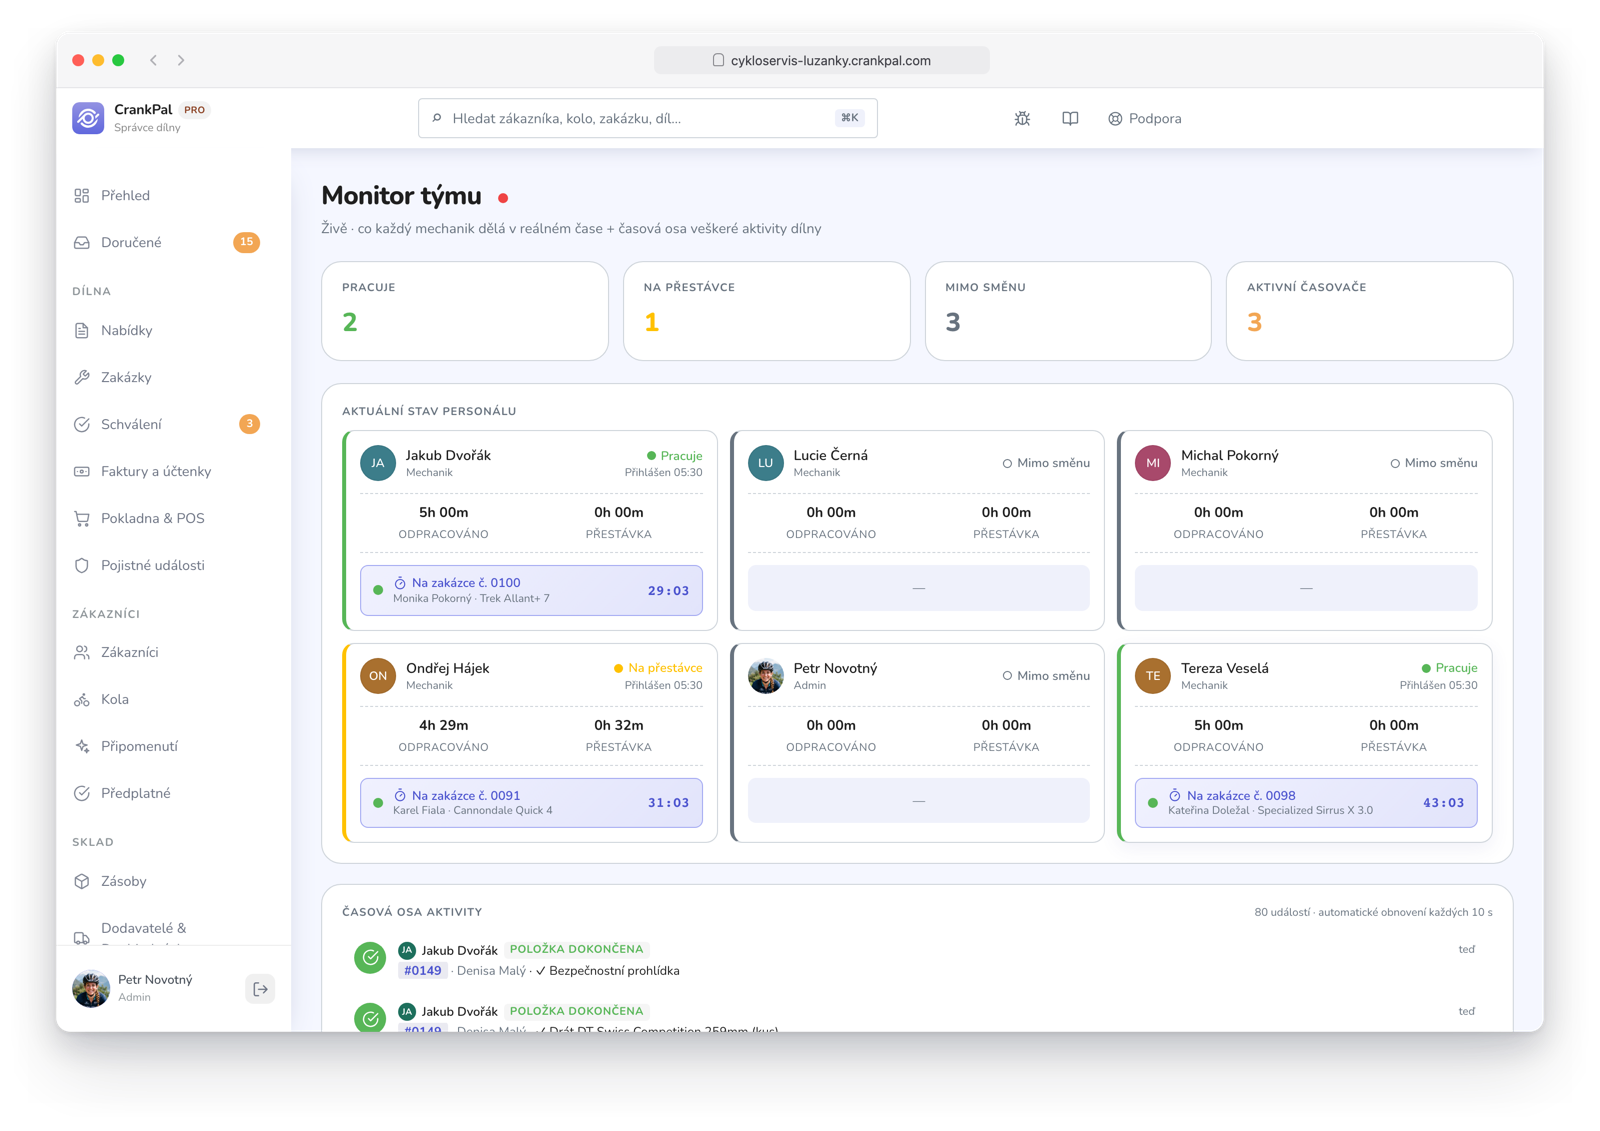The image size is (1600, 1131).
Task: Click the Na přestávce summary card
Action: pyautogui.click(x=767, y=311)
